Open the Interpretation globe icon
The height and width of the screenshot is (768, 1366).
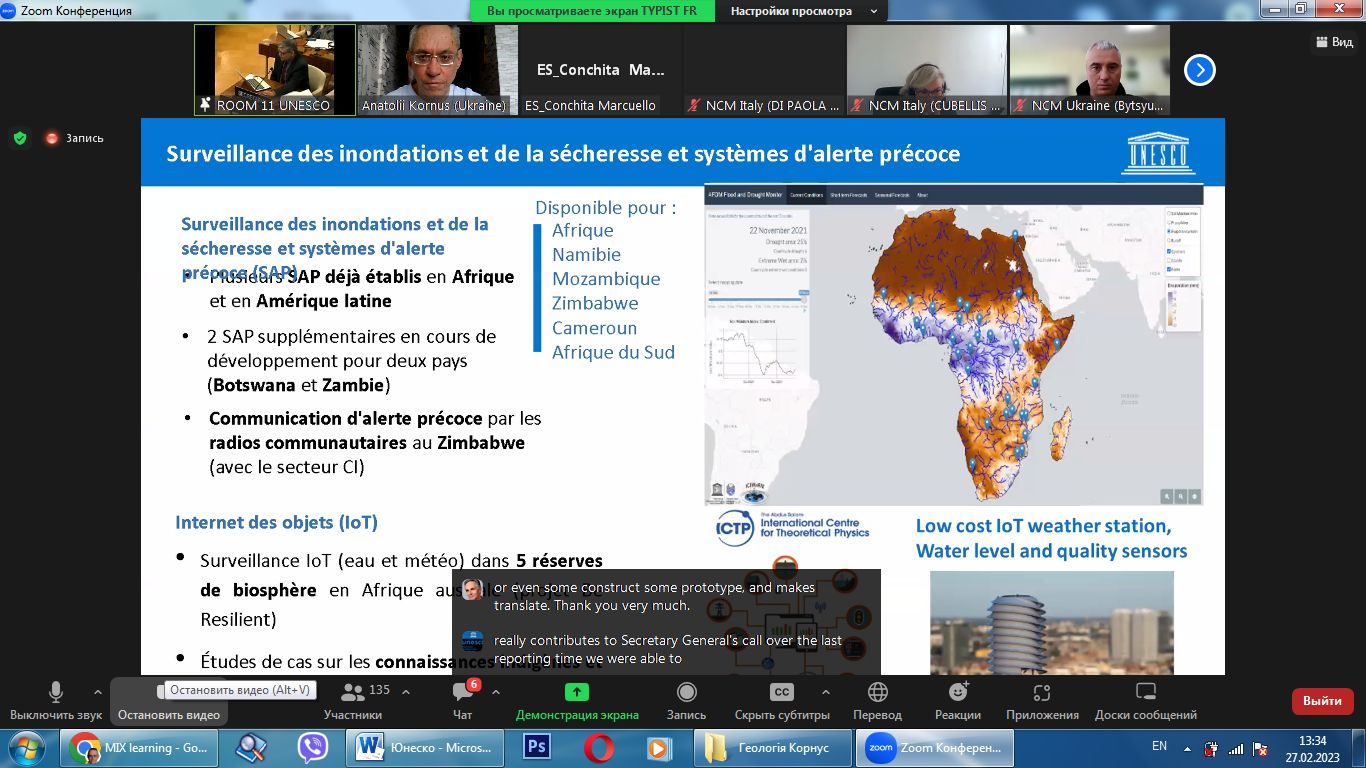pos(877,693)
